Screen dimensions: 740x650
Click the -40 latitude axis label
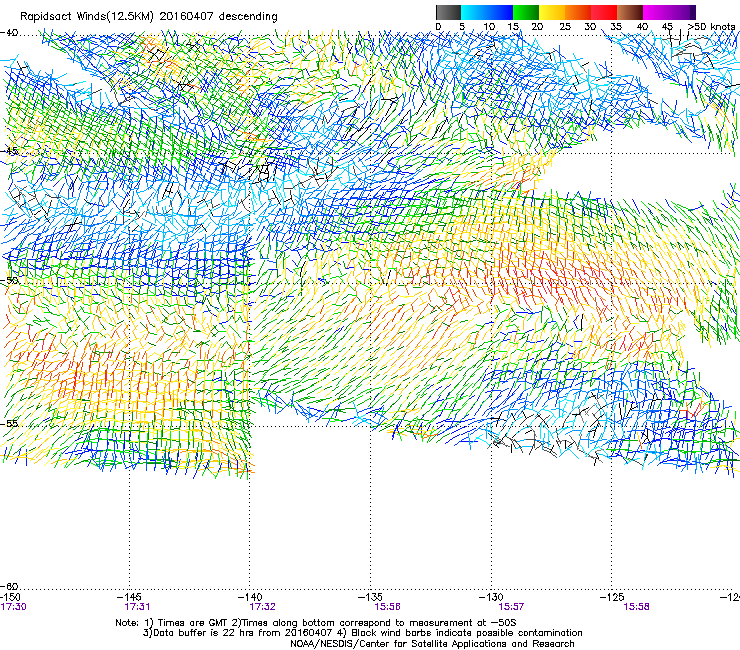pos(9,33)
